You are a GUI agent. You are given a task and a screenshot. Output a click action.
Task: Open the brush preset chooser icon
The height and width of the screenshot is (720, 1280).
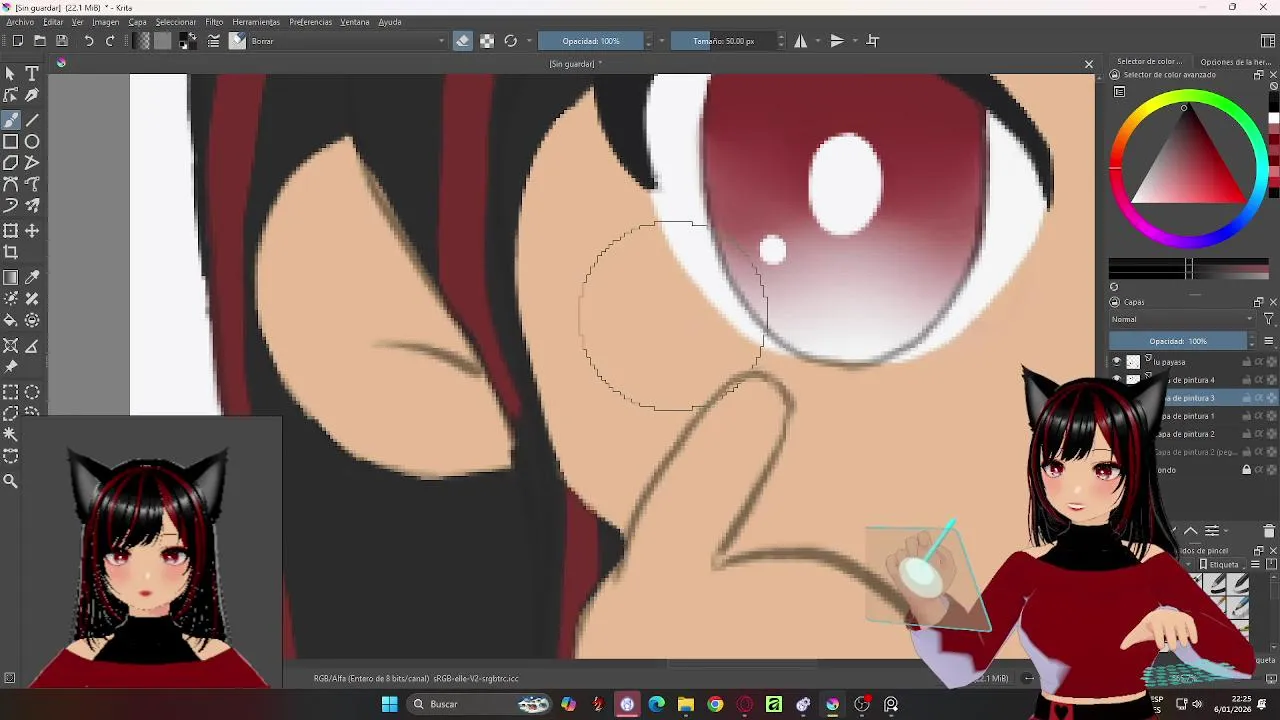pyautogui.click(x=237, y=41)
